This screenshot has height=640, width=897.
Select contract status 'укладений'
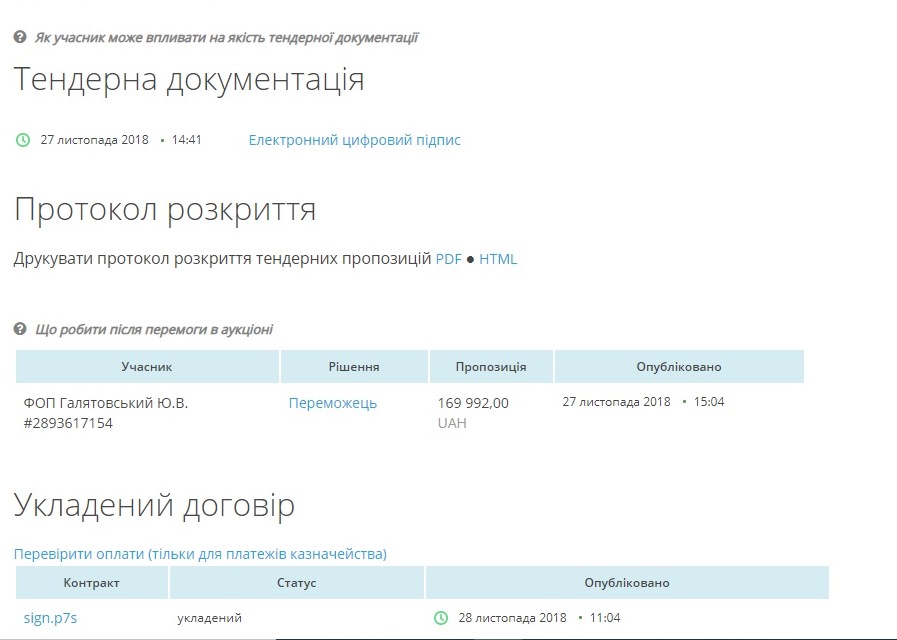(x=209, y=618)
